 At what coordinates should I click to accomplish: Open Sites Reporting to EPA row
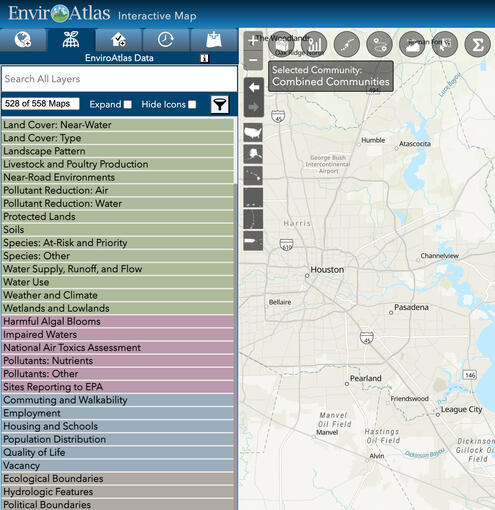[x=118, y=387]
